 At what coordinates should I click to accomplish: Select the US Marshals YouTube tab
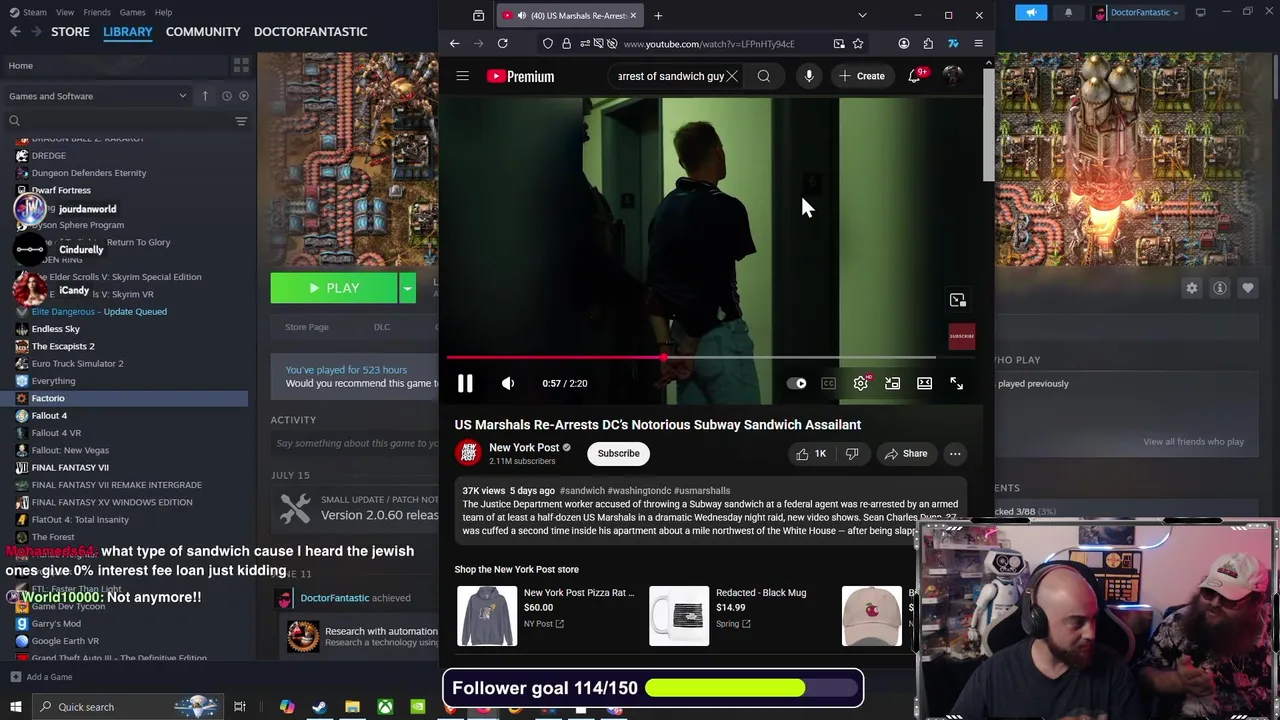569,15
